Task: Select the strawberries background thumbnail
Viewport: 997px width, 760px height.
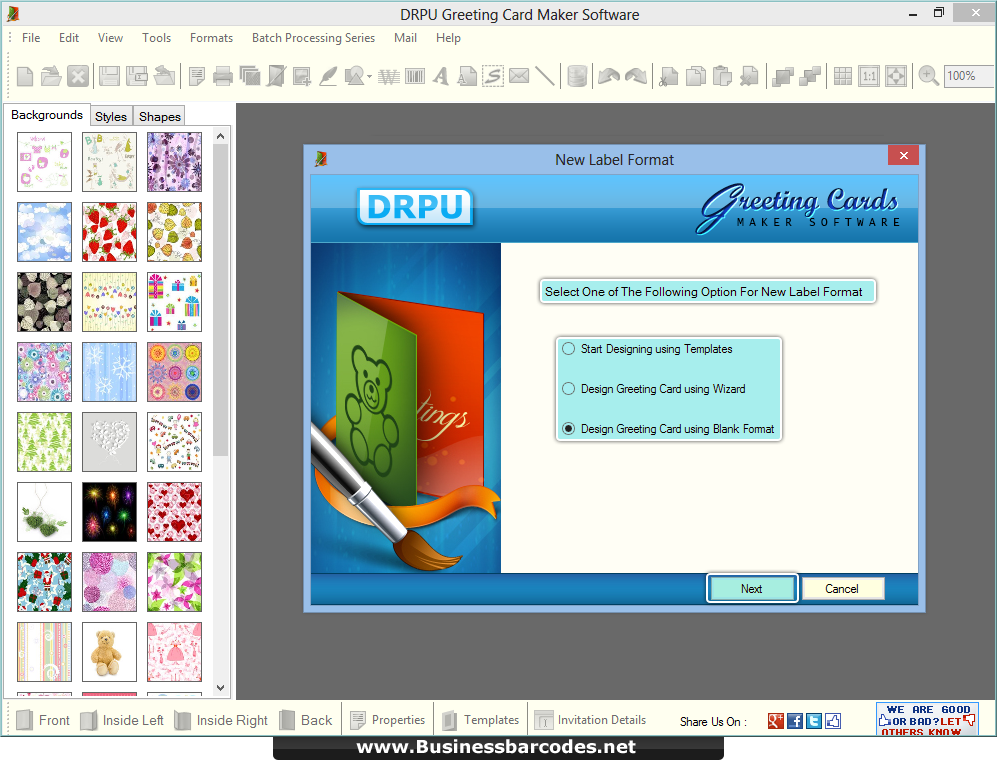Action: (109, 232)
